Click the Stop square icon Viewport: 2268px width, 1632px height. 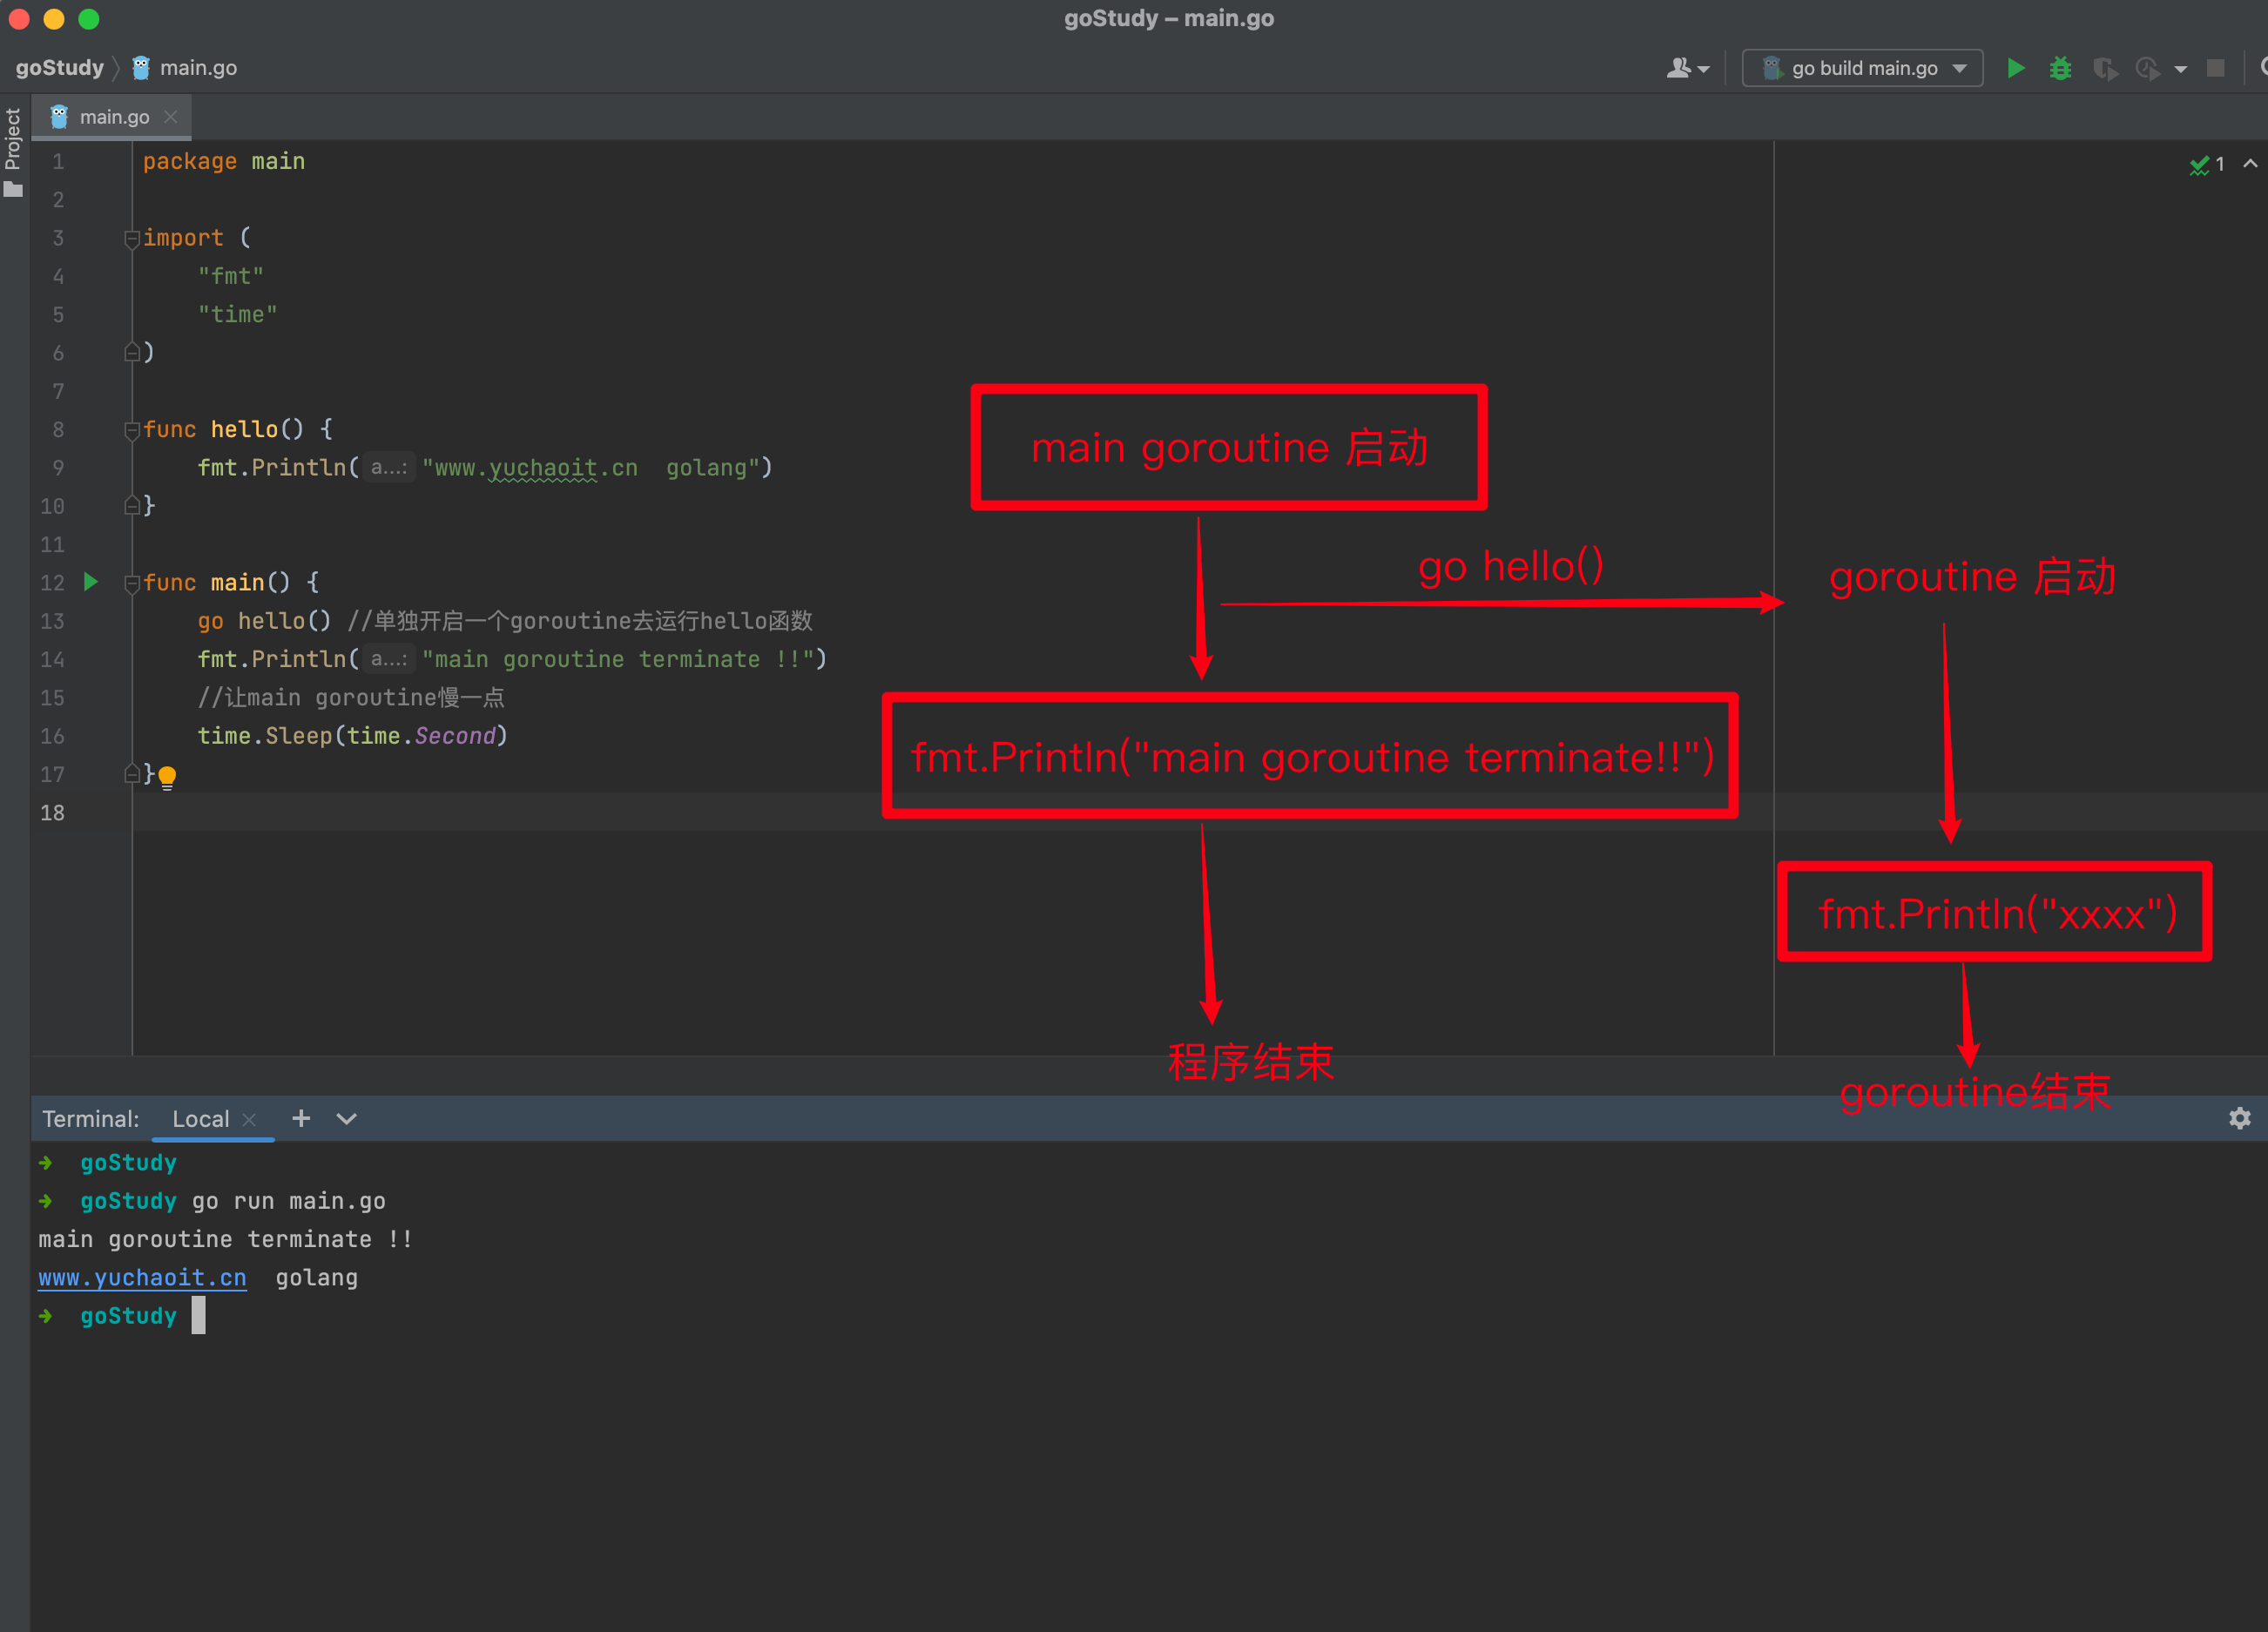(2216, 68)
